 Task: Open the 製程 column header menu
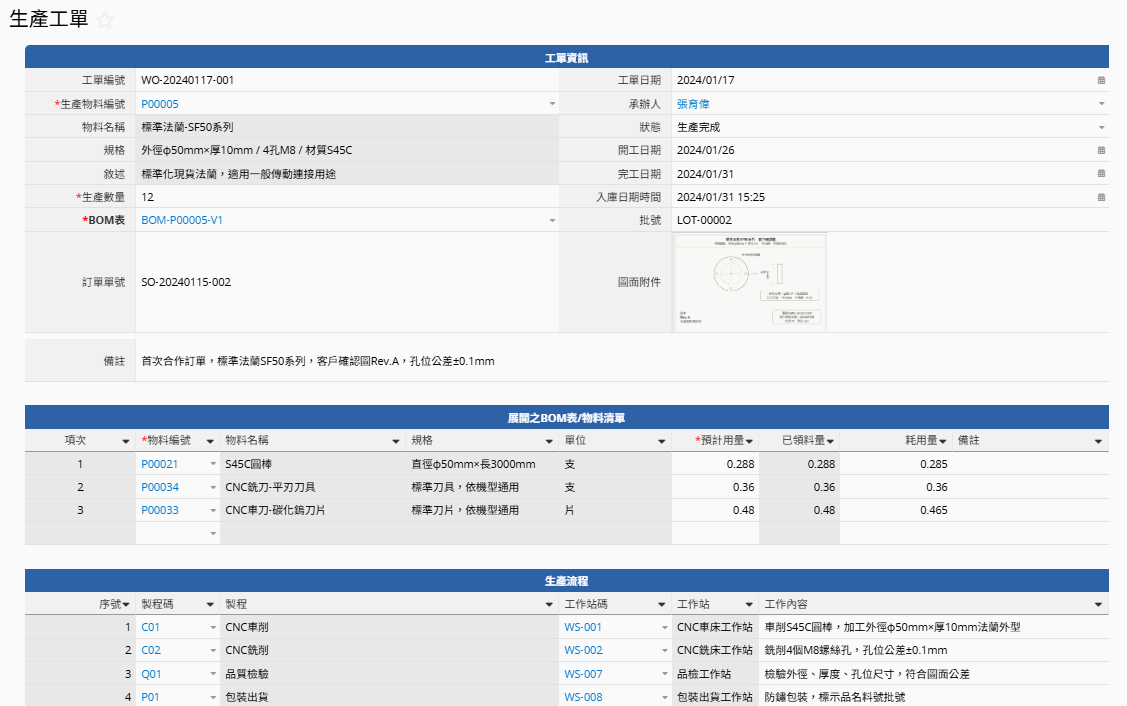[x=549, y=604]
